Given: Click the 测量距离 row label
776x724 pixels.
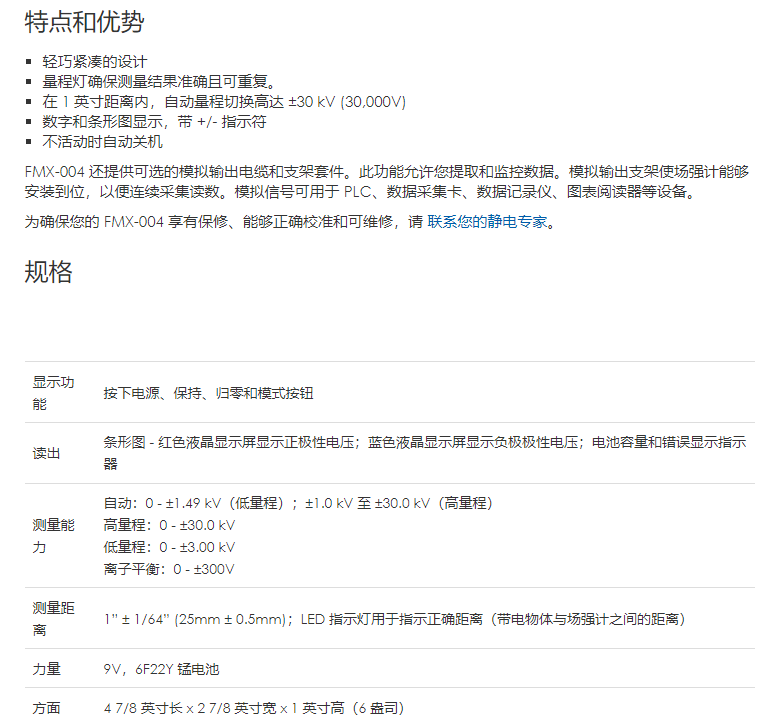Looking at the screenshot, I should pos(54,618).
